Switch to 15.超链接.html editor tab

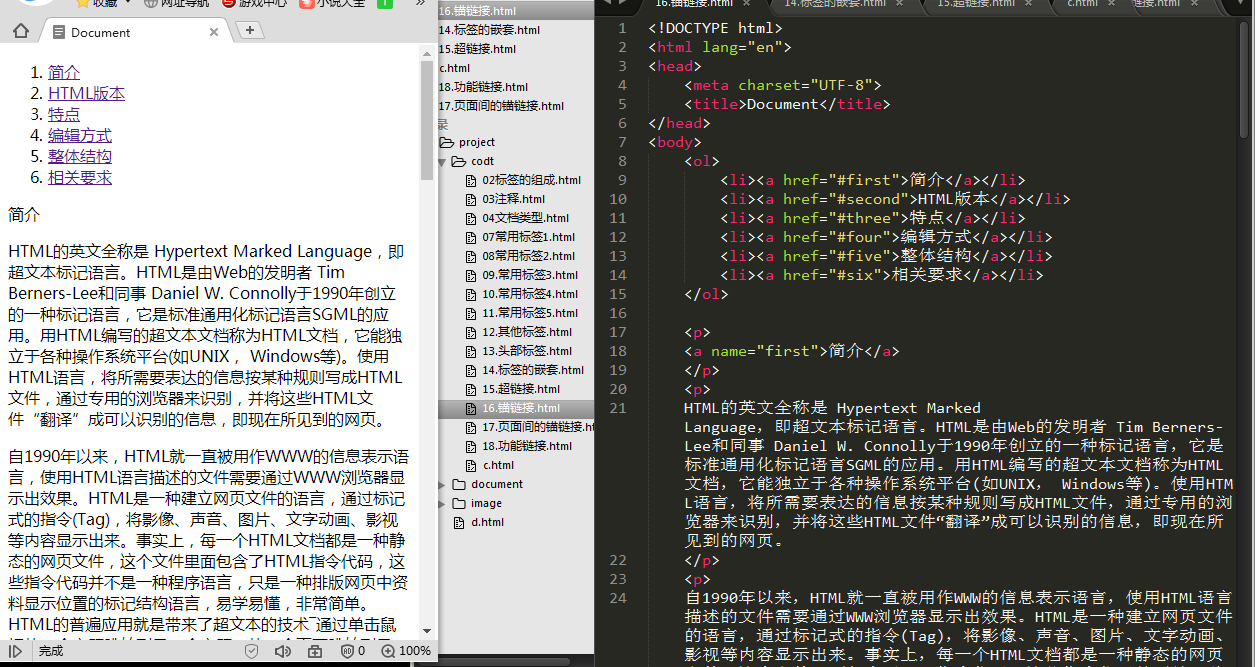click(975, 4)
